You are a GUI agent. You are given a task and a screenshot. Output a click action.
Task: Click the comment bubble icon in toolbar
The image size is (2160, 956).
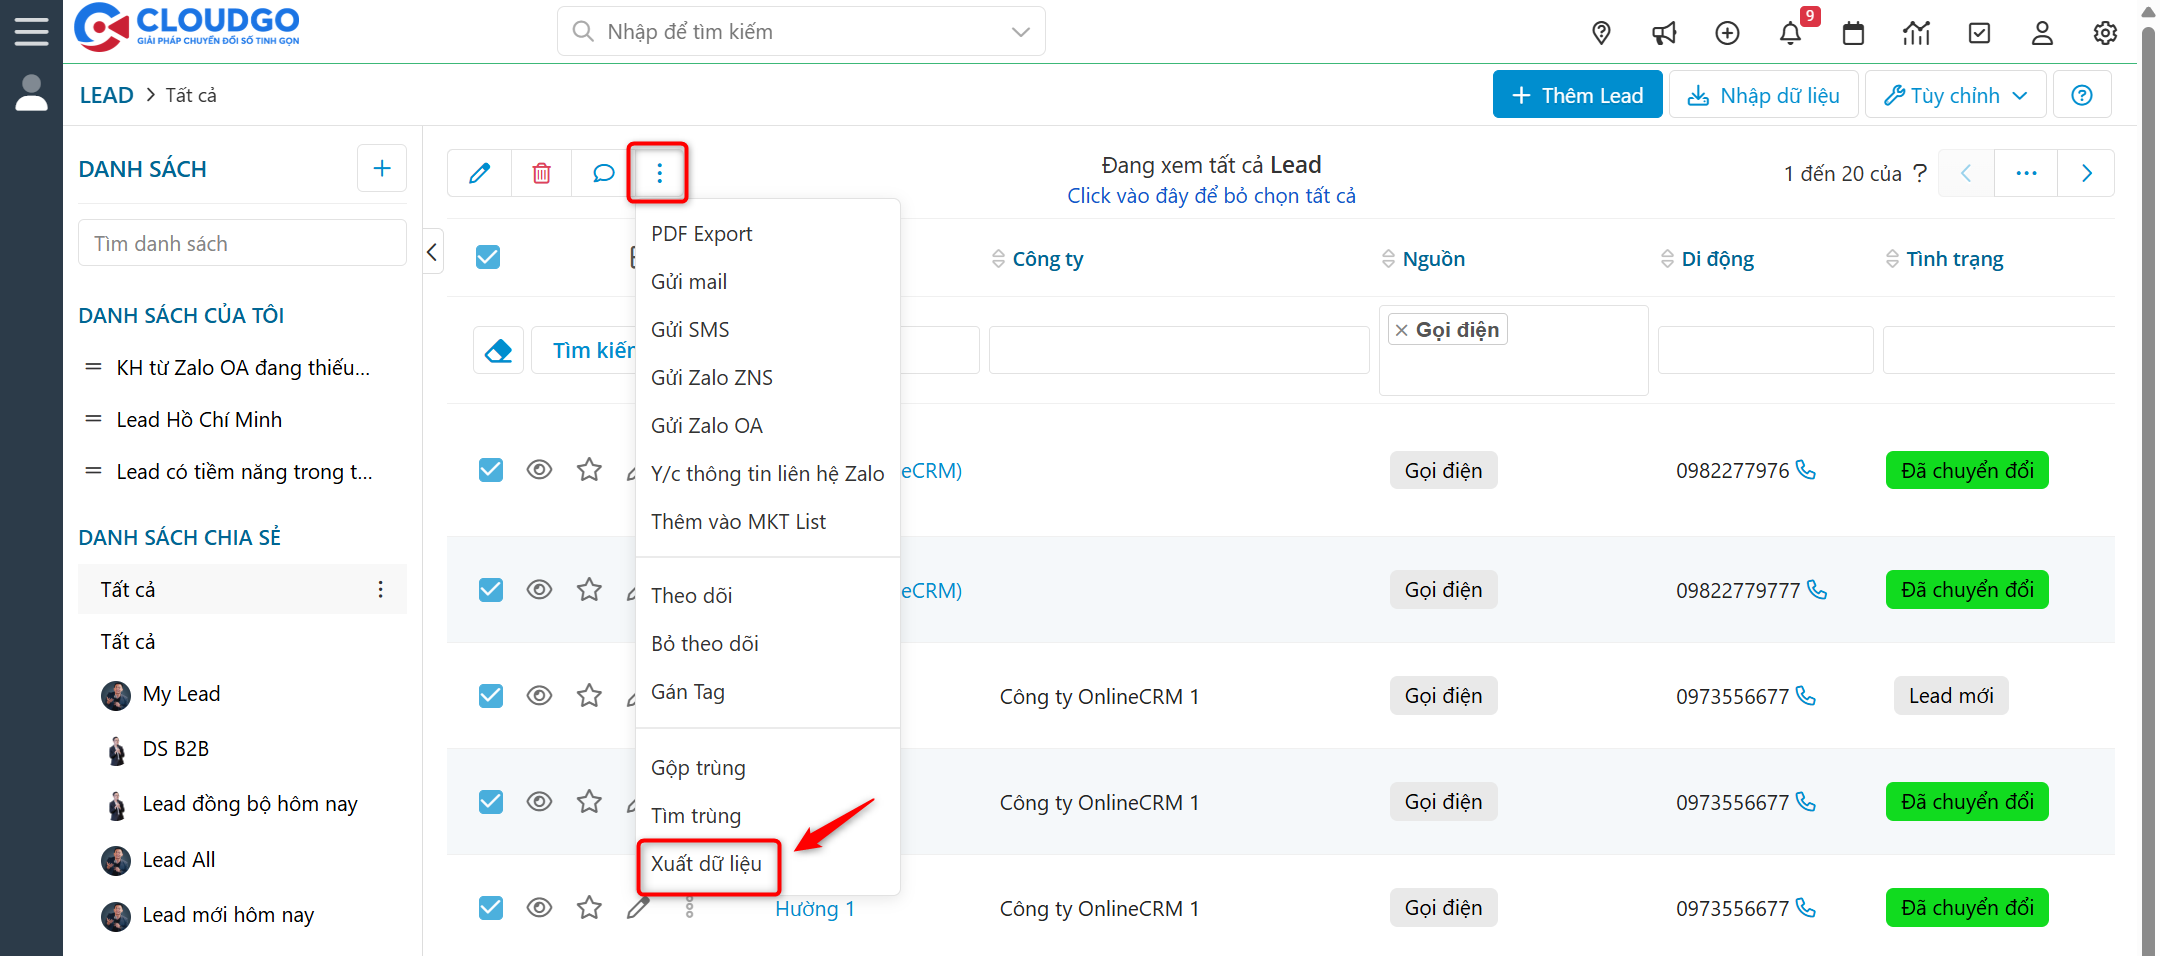(x=603, y=173)
